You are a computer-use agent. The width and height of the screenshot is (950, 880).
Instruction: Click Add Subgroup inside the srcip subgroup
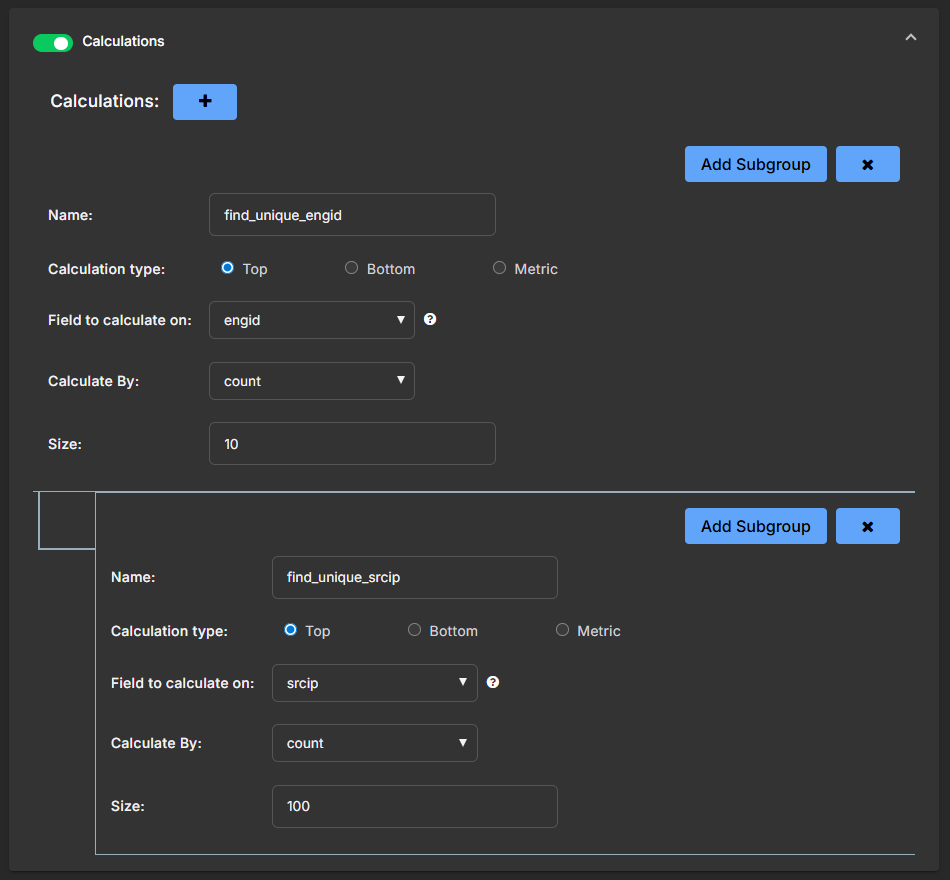755,526
